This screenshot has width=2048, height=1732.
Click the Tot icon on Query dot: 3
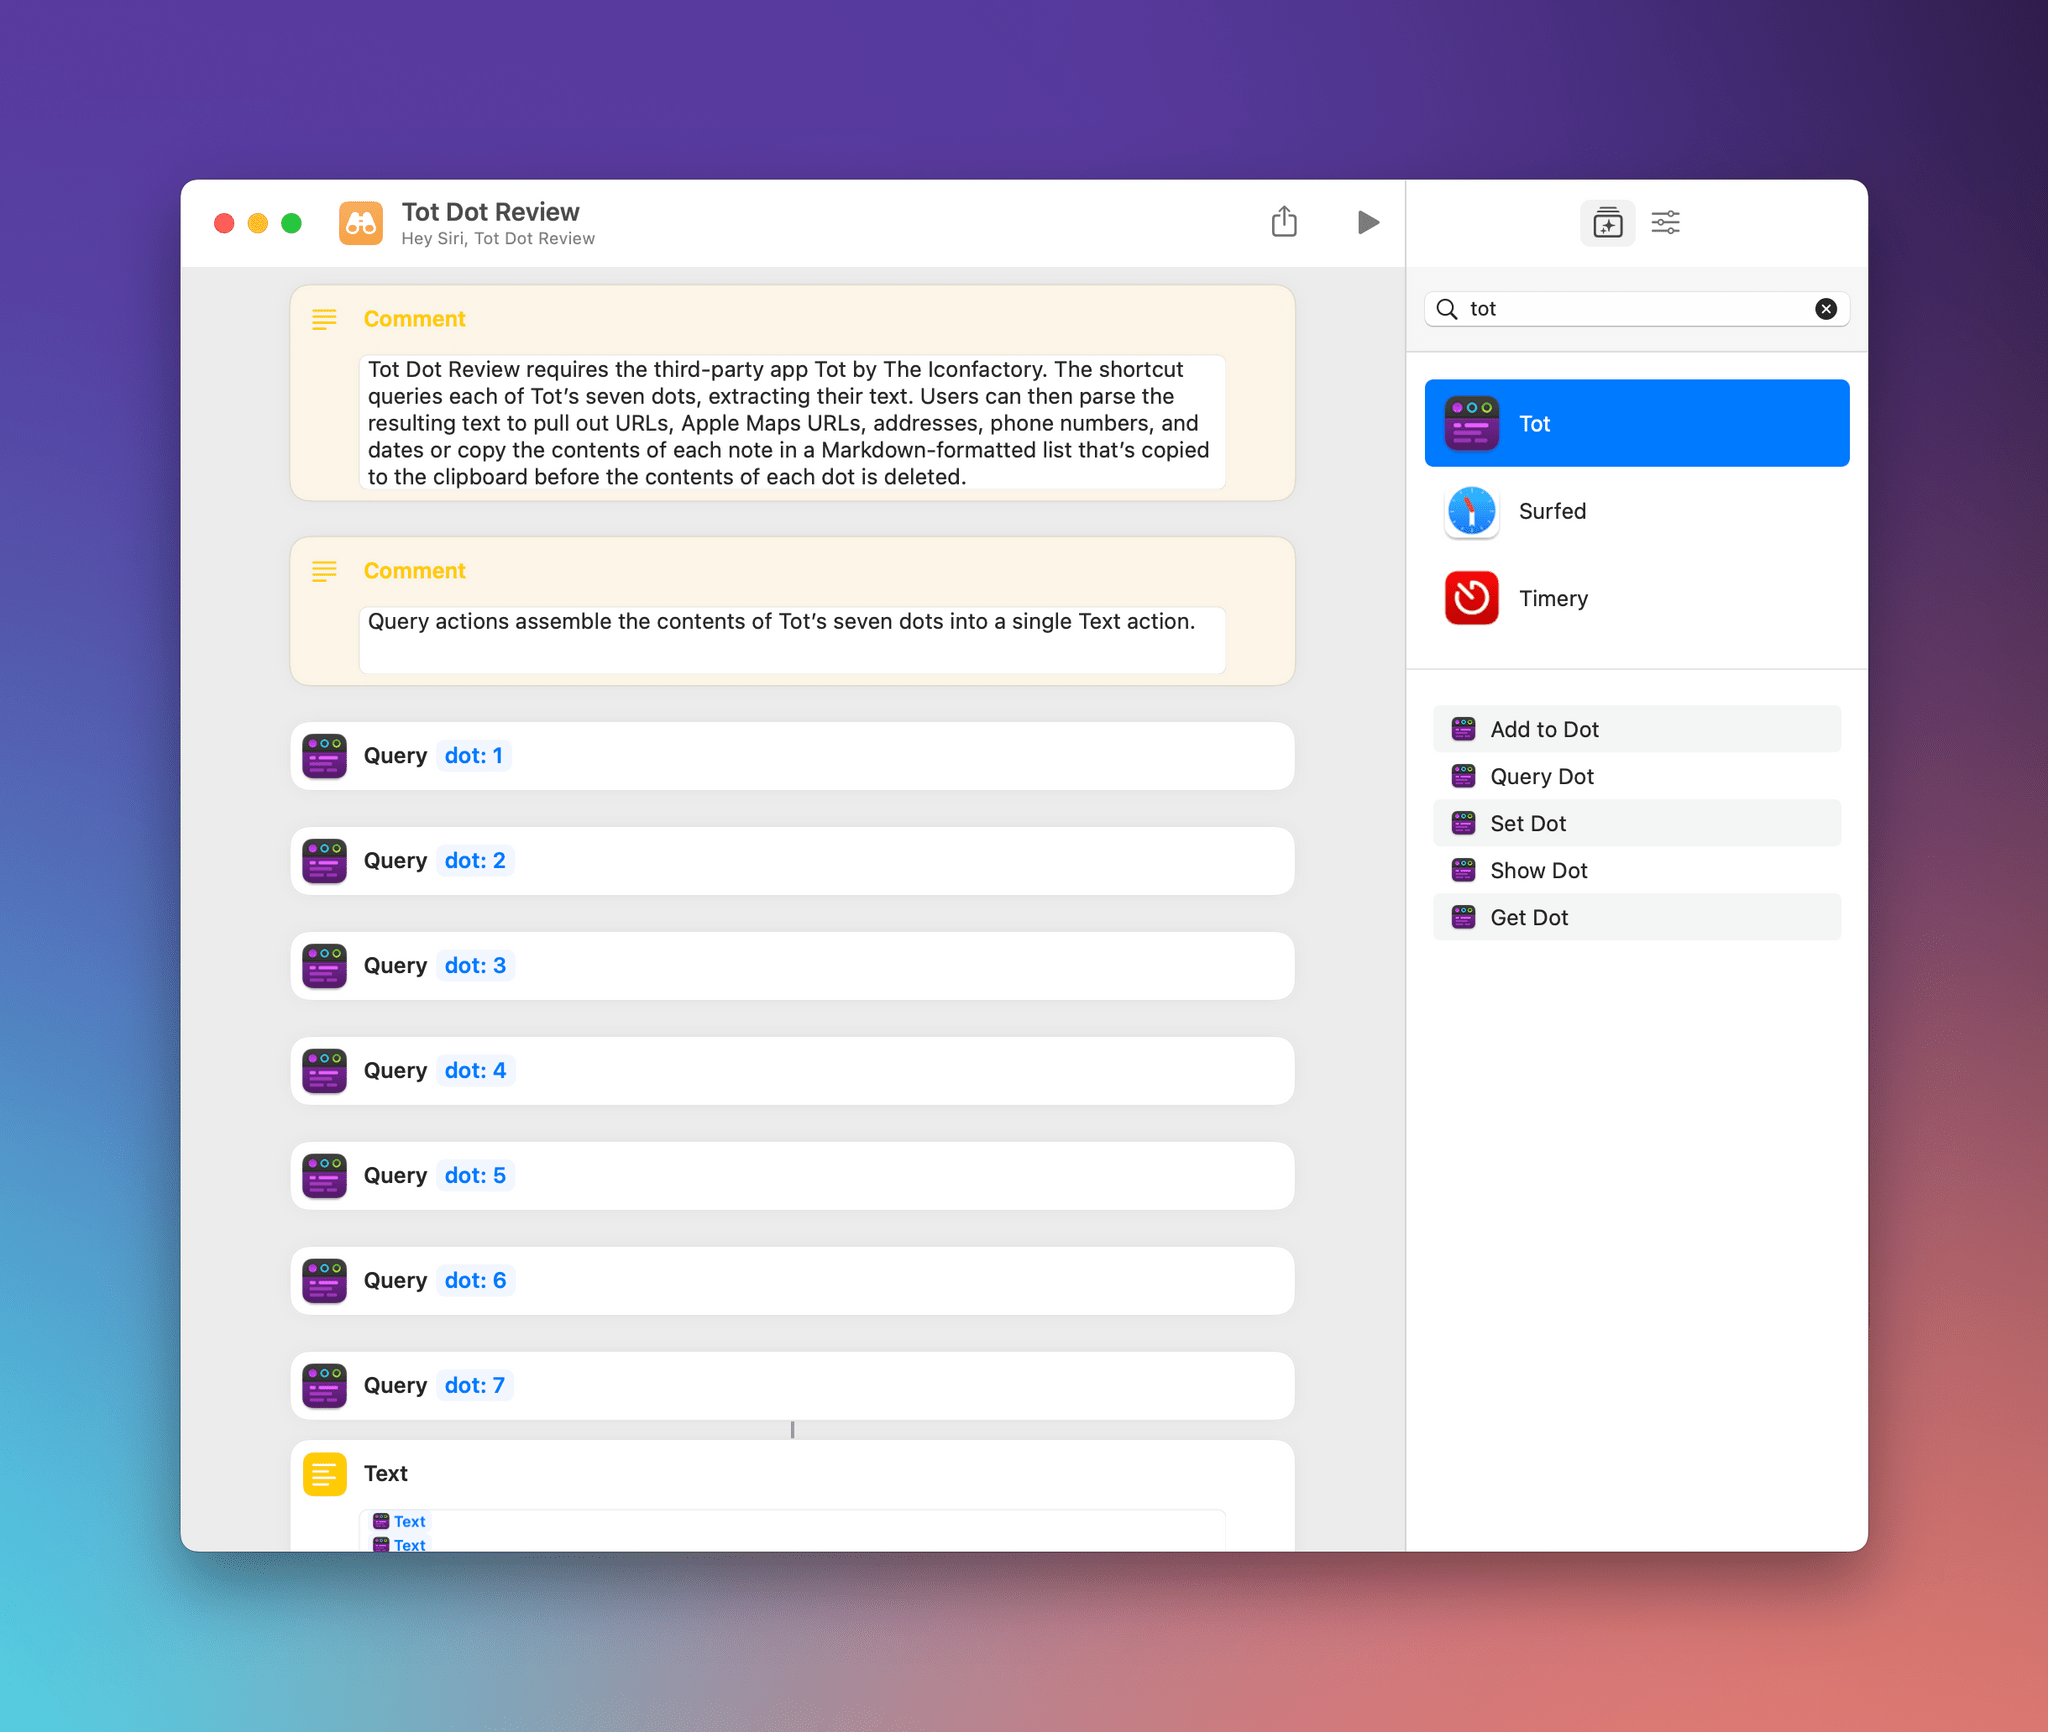(325, 966)
